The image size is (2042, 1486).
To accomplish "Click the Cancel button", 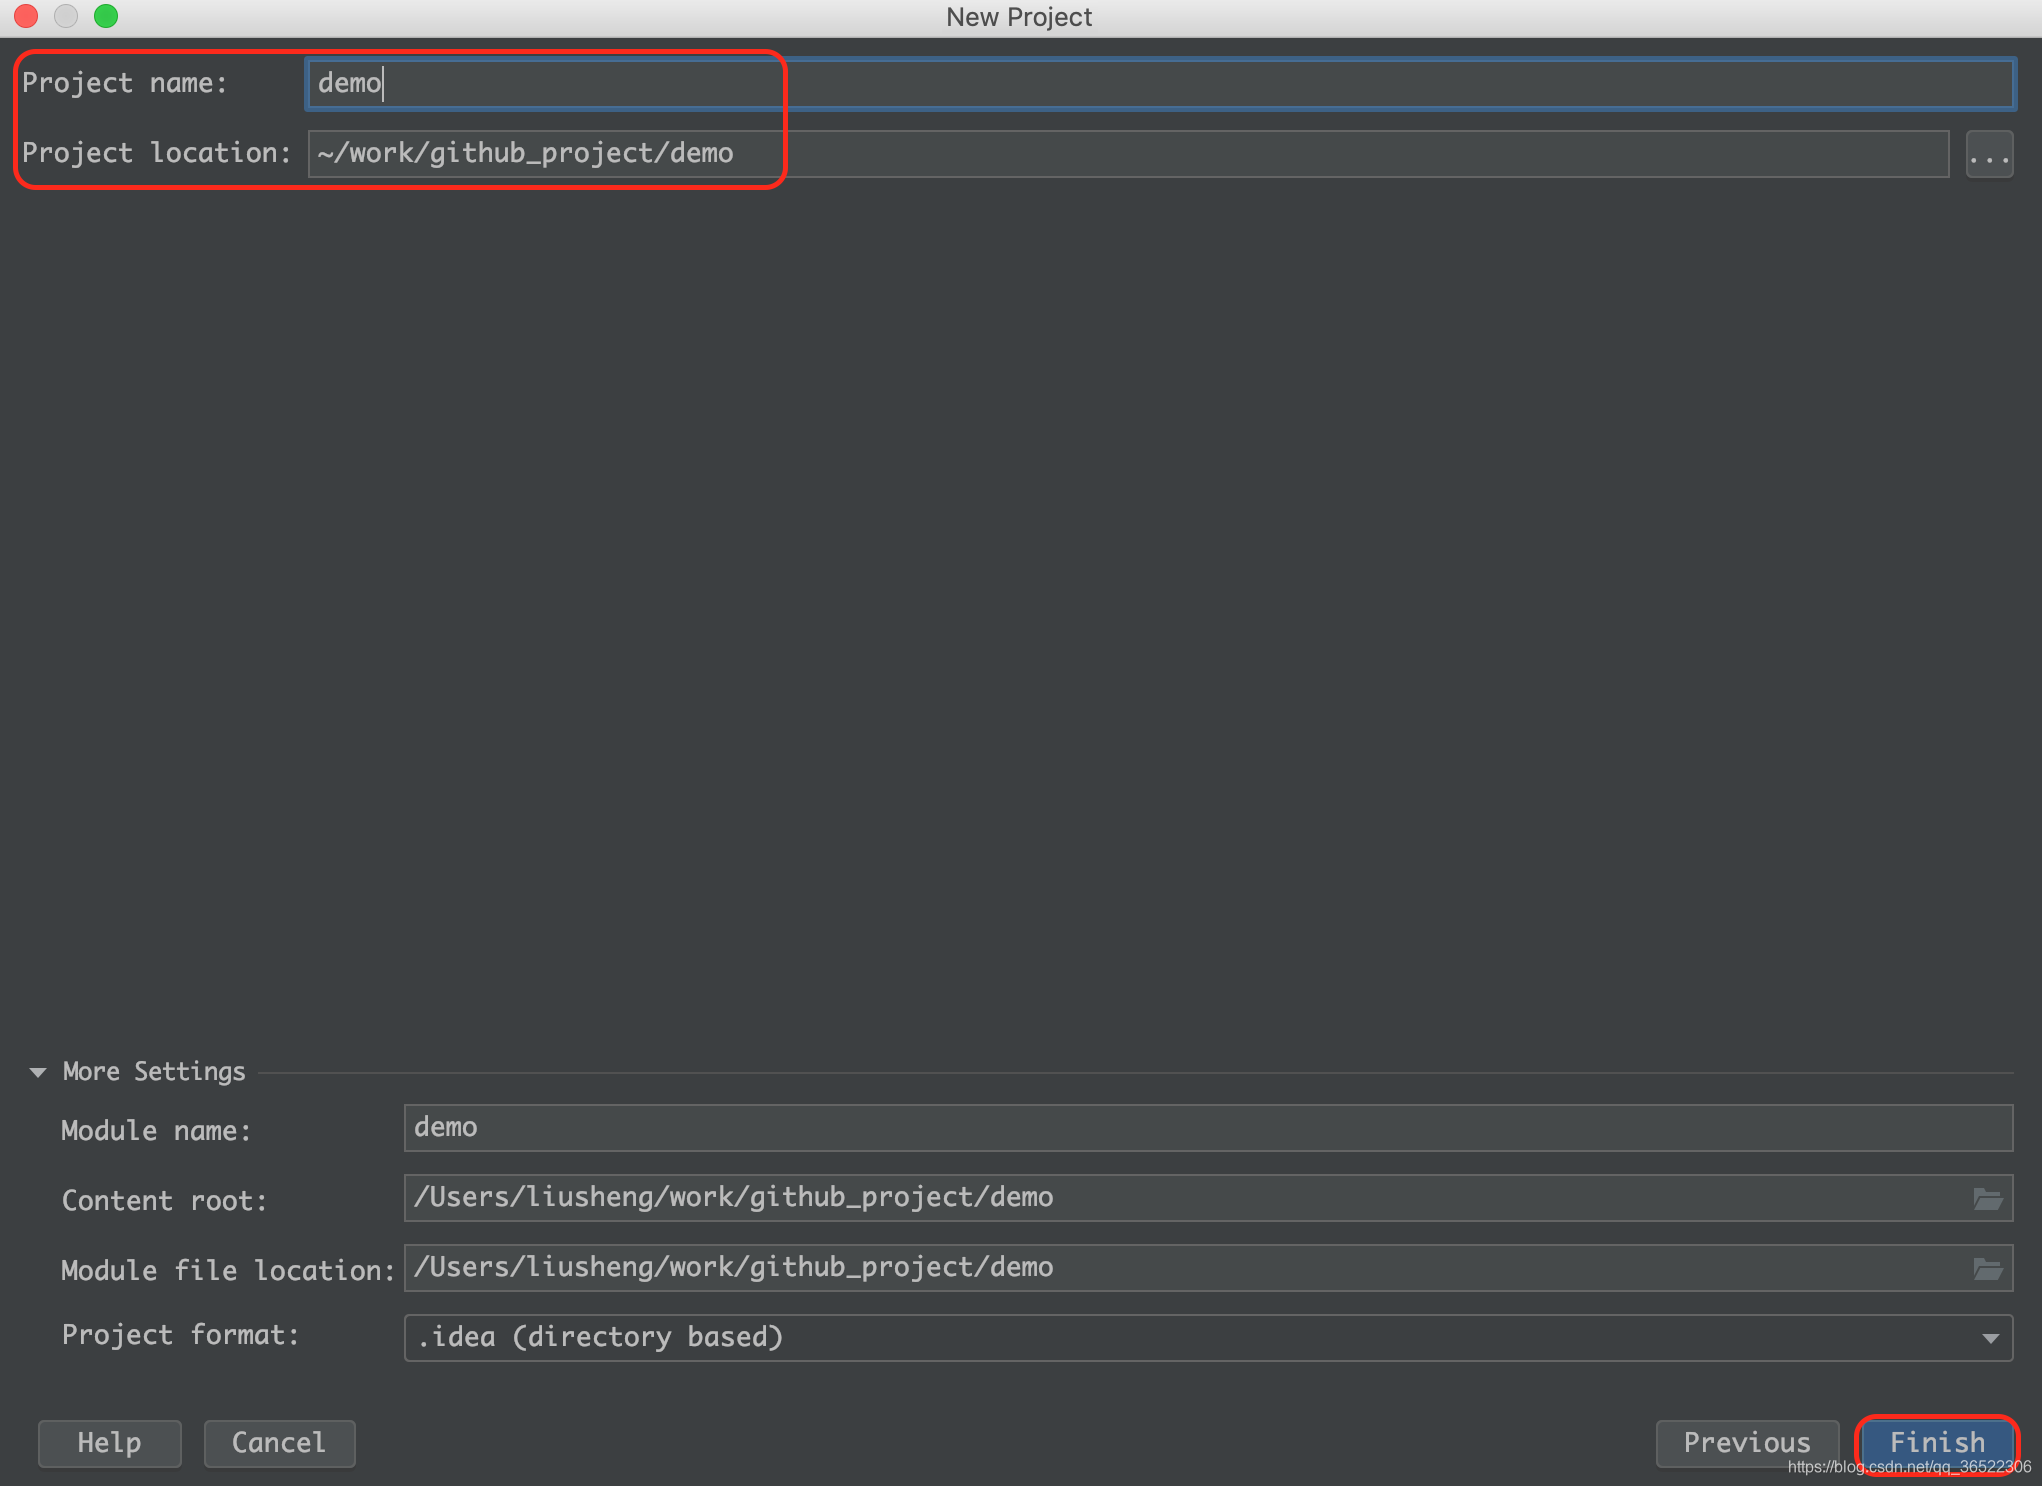I will tap(279, 1443).
